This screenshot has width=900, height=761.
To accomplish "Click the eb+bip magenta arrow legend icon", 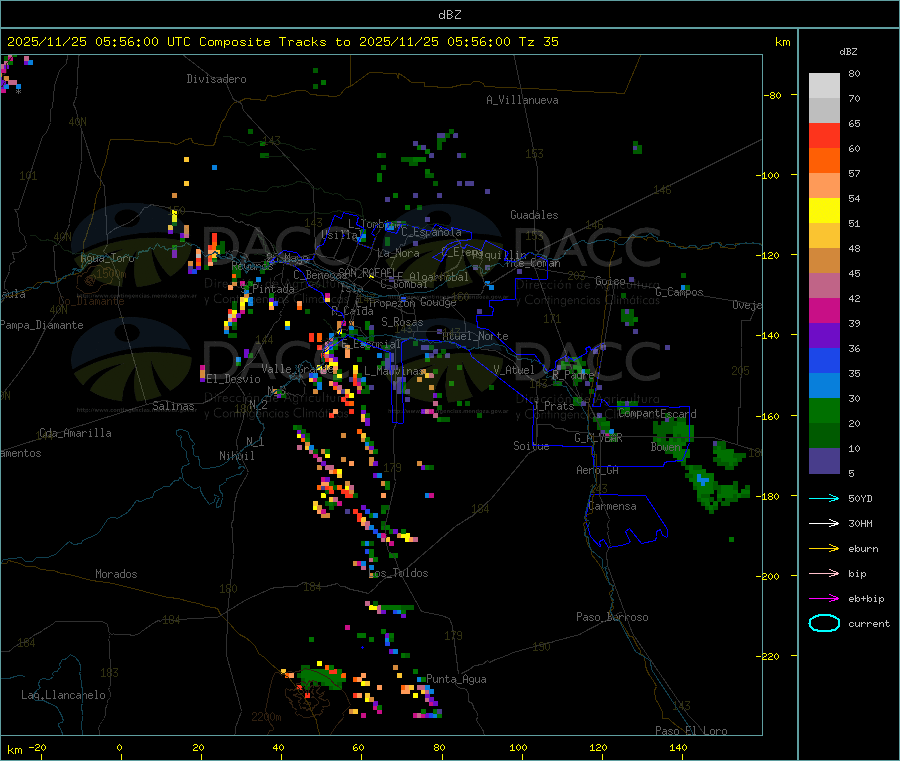I will 824,599.
